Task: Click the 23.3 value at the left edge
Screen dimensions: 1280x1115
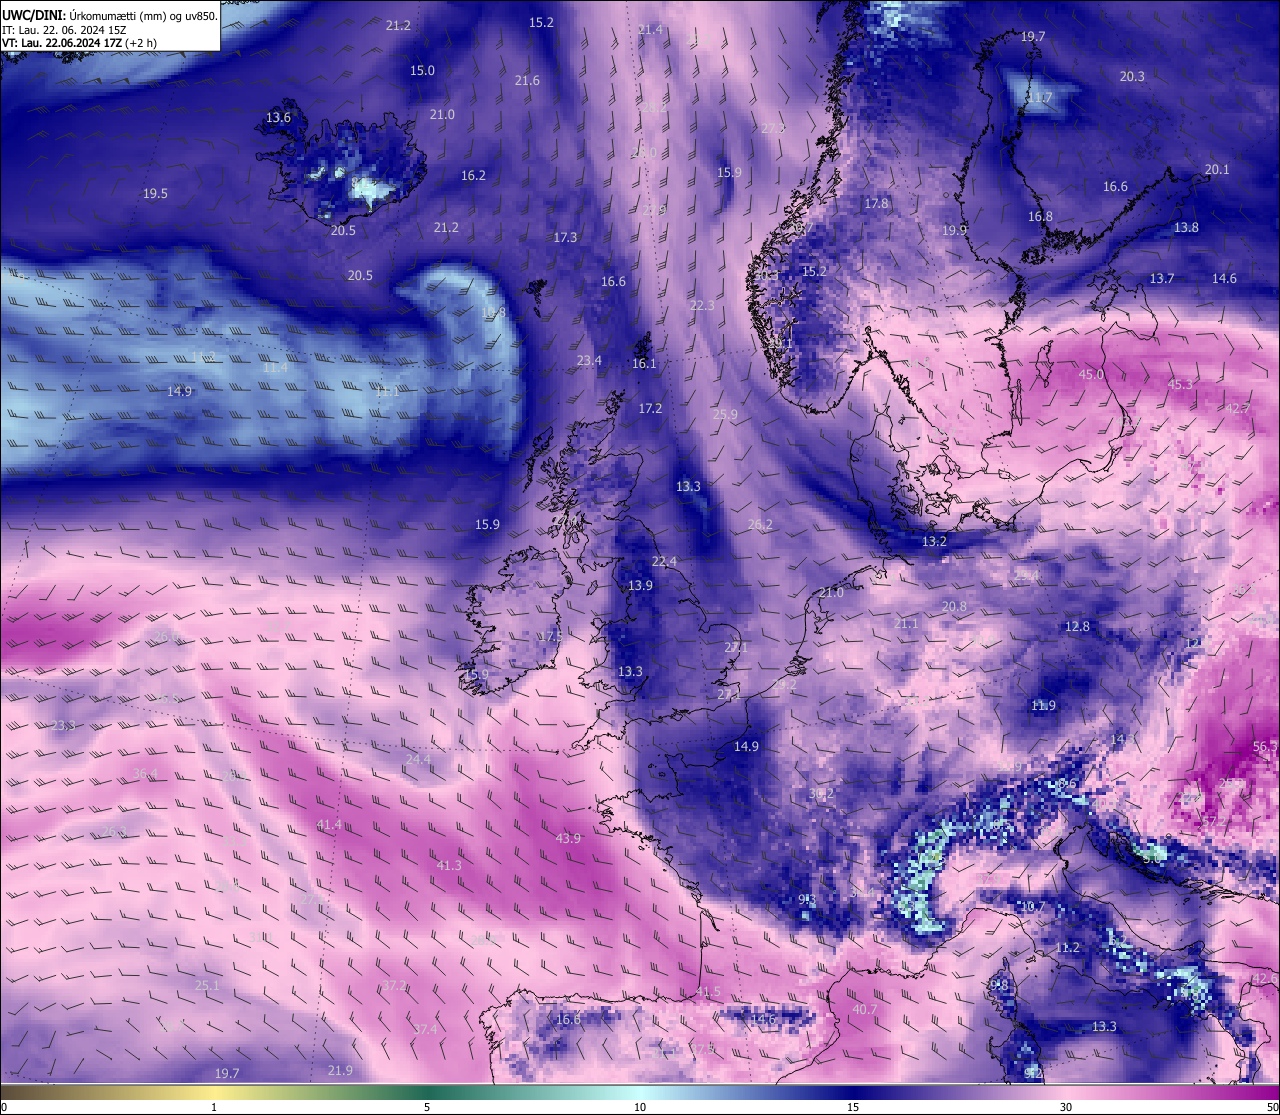Action: point(63,726)
